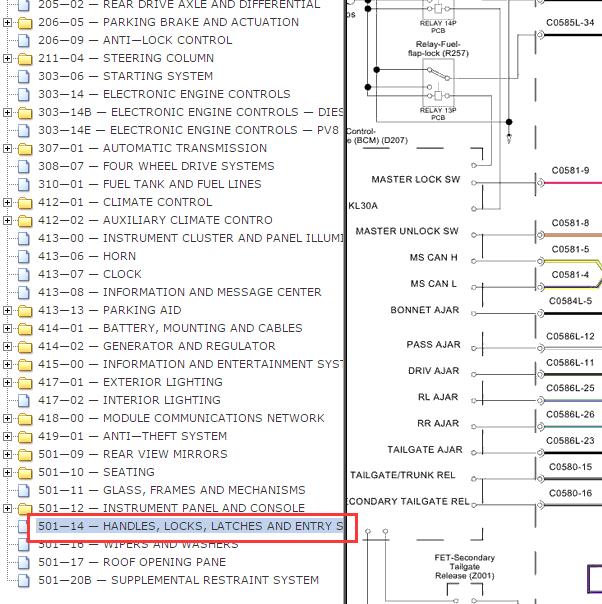Click the 419-01 Anti-Theft System folder icon
This screenshot has height=604, width=602.
pos(25,437)
